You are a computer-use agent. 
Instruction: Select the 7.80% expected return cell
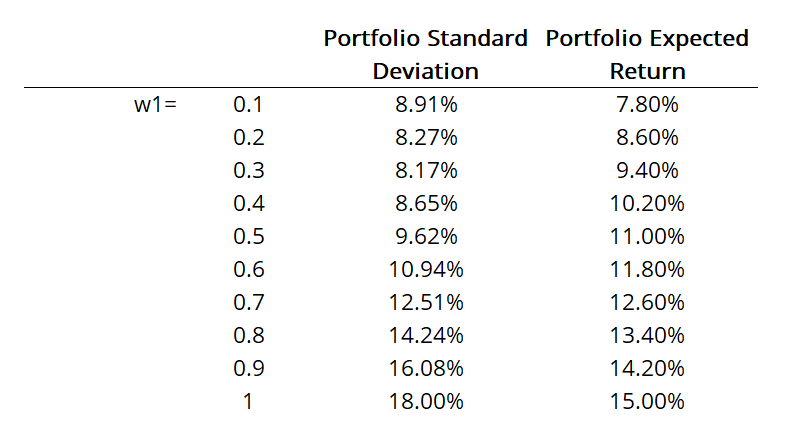[x=648, y=105]
